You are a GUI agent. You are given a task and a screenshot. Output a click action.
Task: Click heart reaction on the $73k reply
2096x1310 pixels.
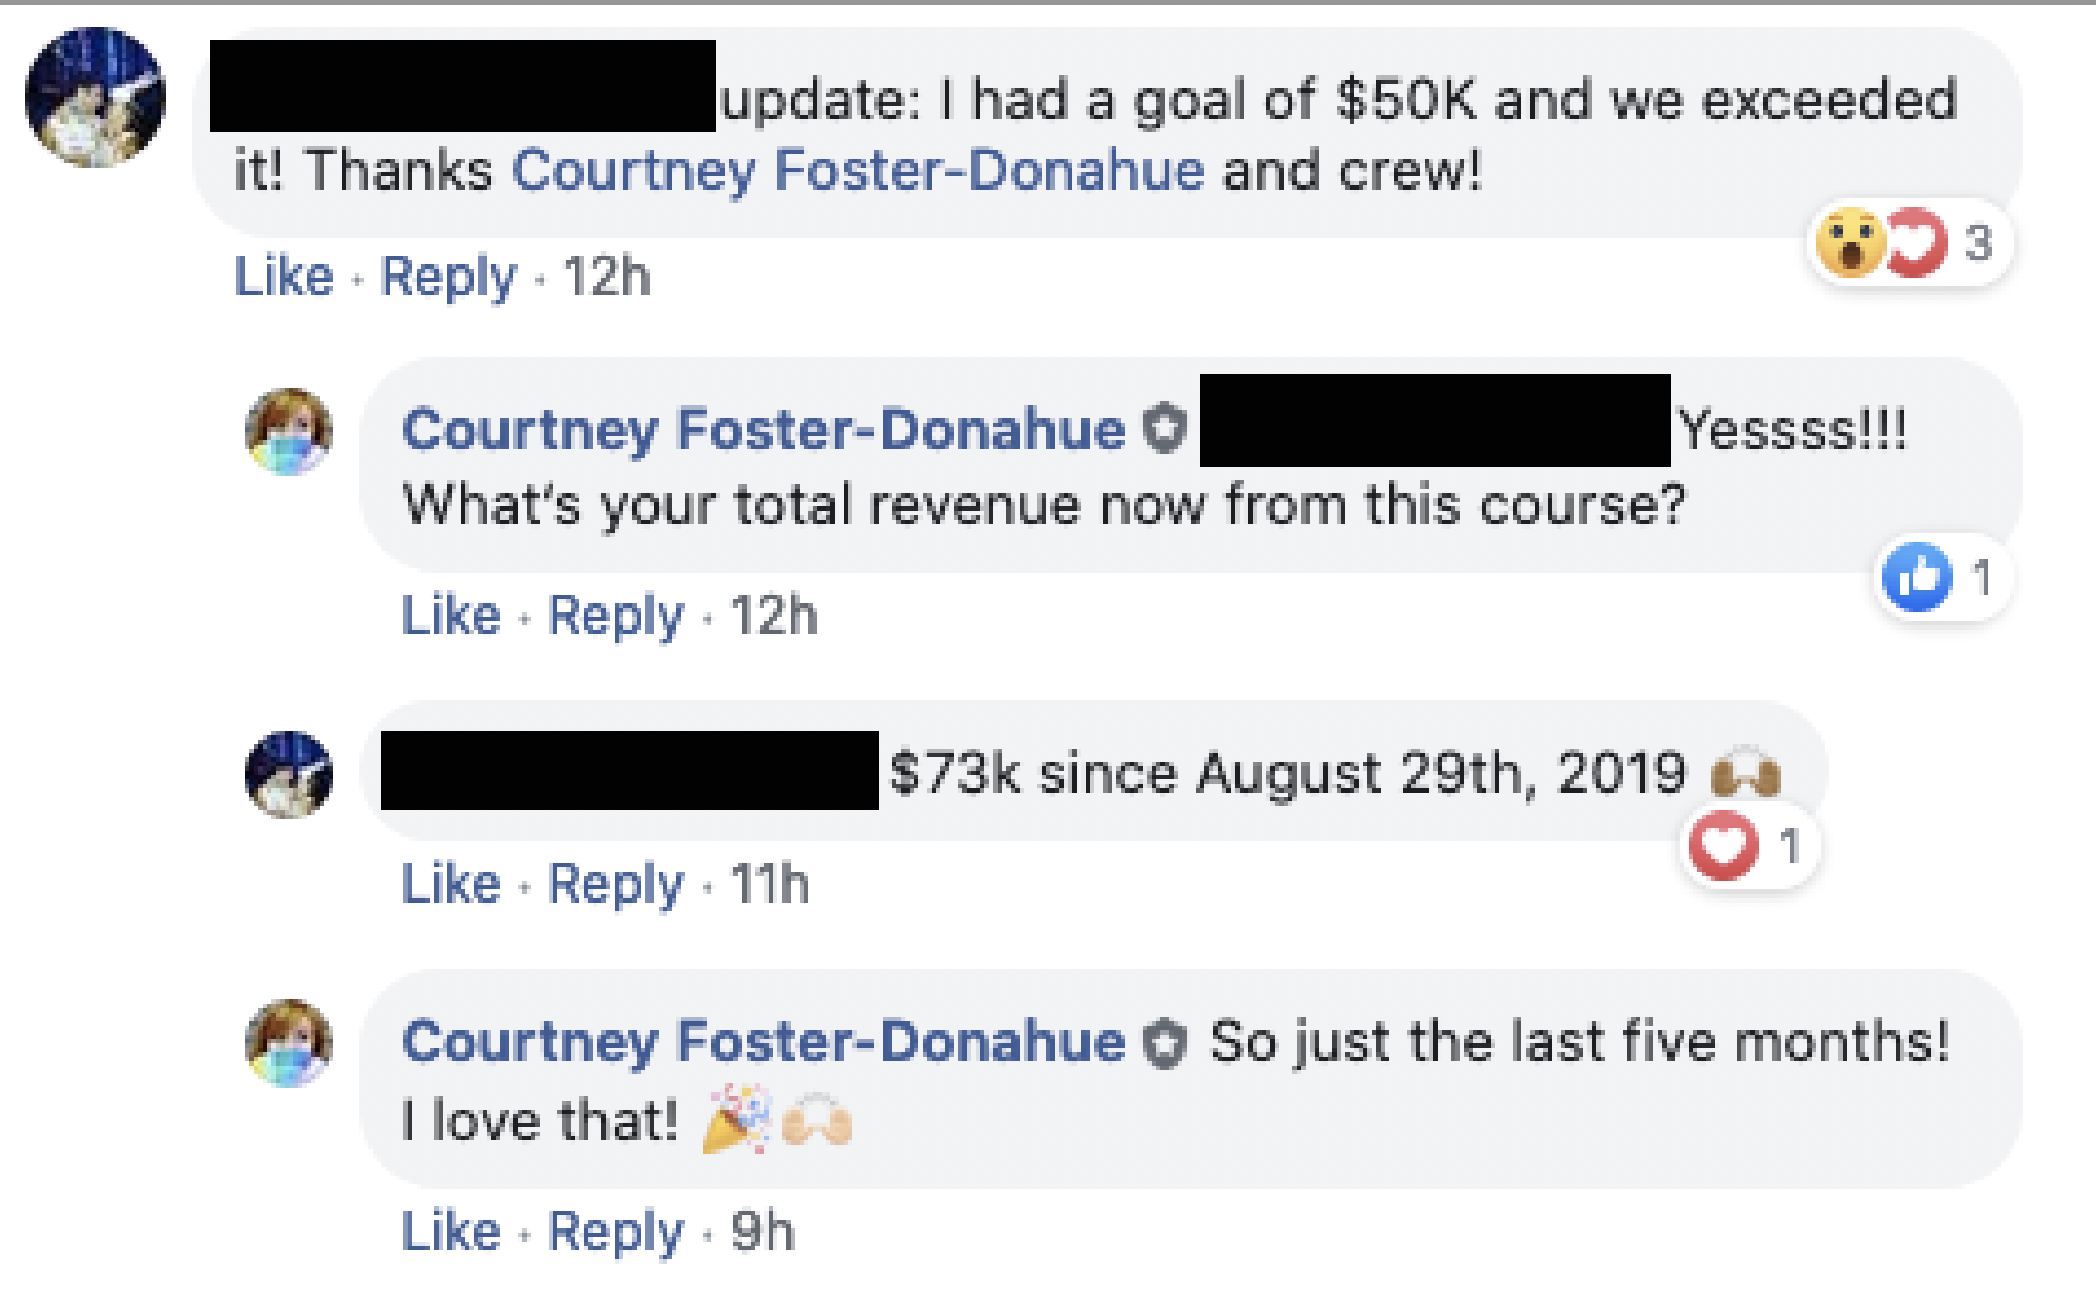point(1723,846)
